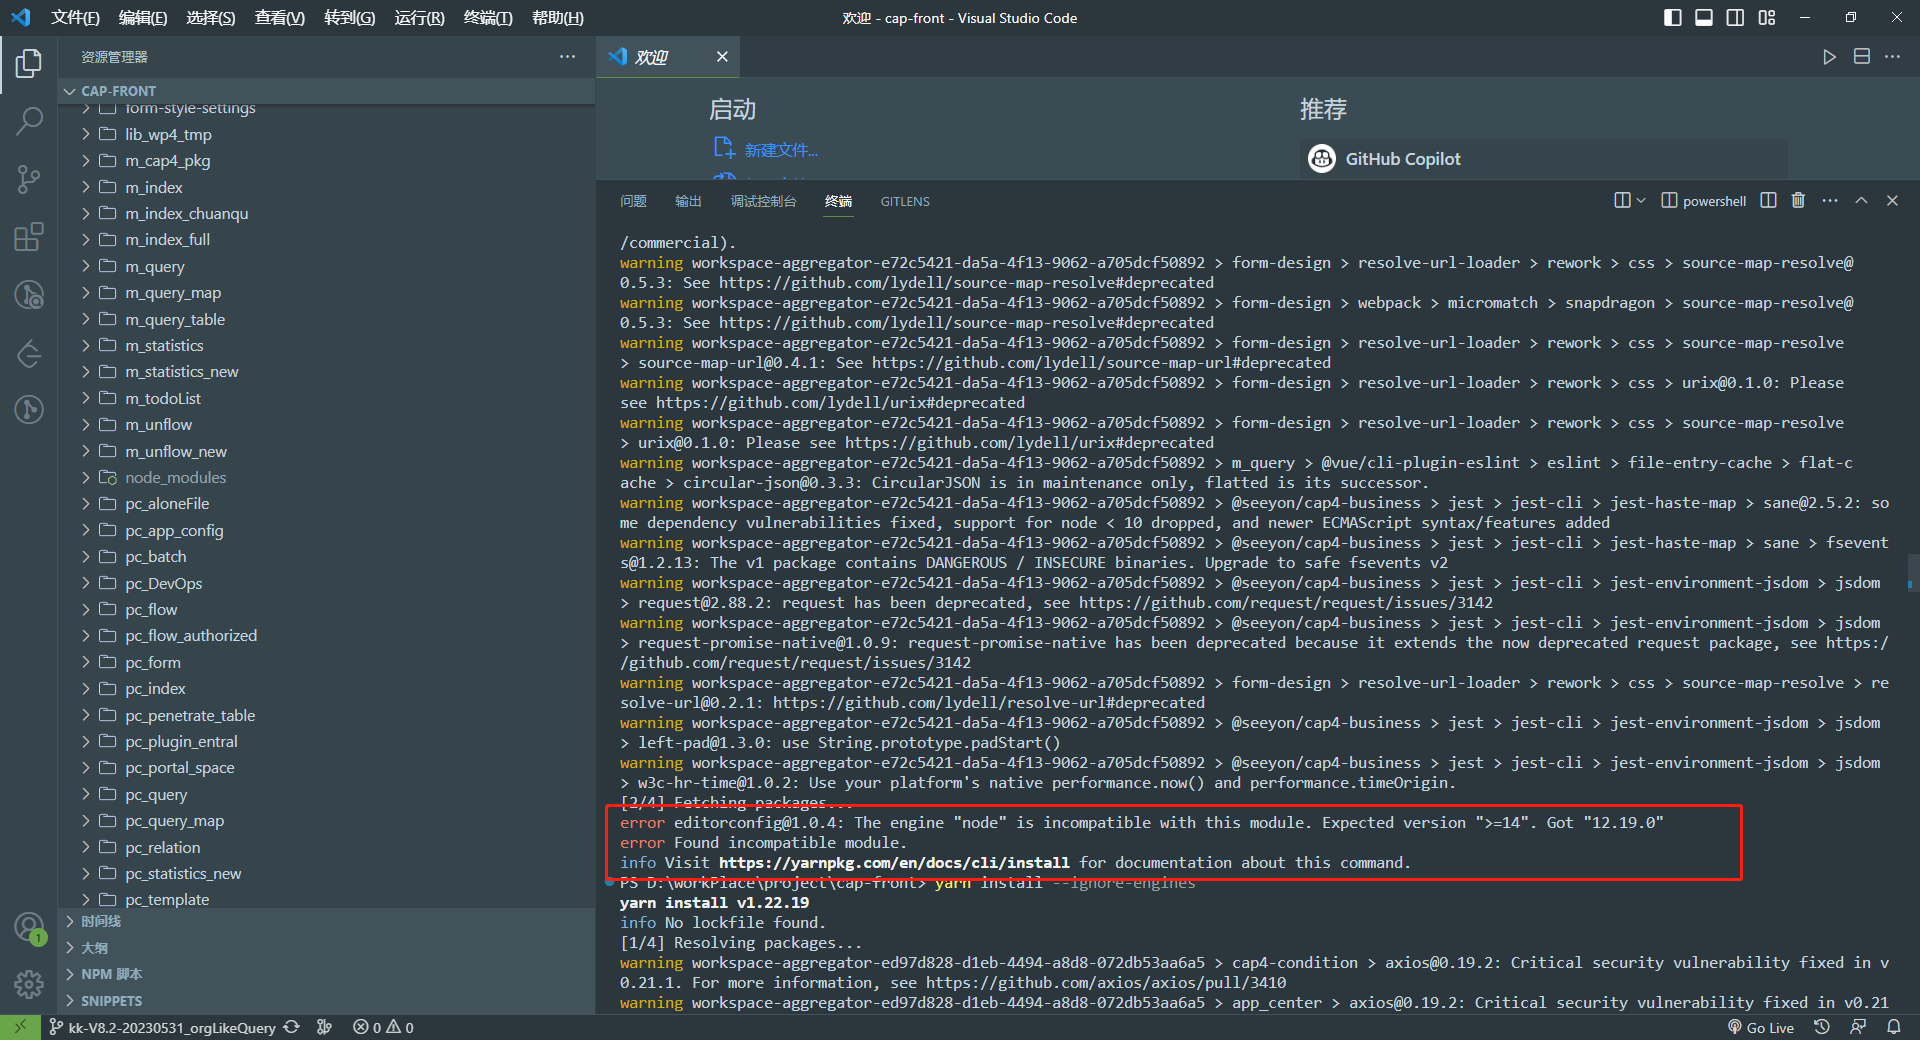Select the m_statistics_new folder
The height and width of the screenshot is (1040, 1920).
click(181, 372)
